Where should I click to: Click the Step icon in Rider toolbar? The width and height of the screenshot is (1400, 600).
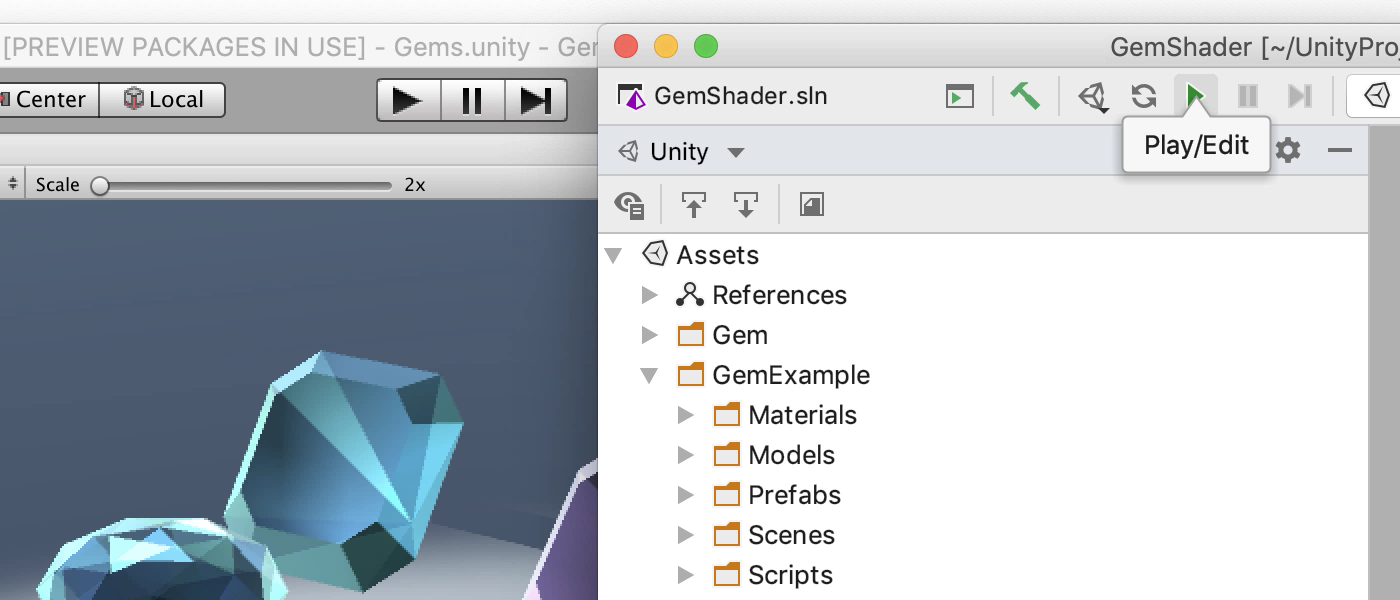coord(1299,96)
